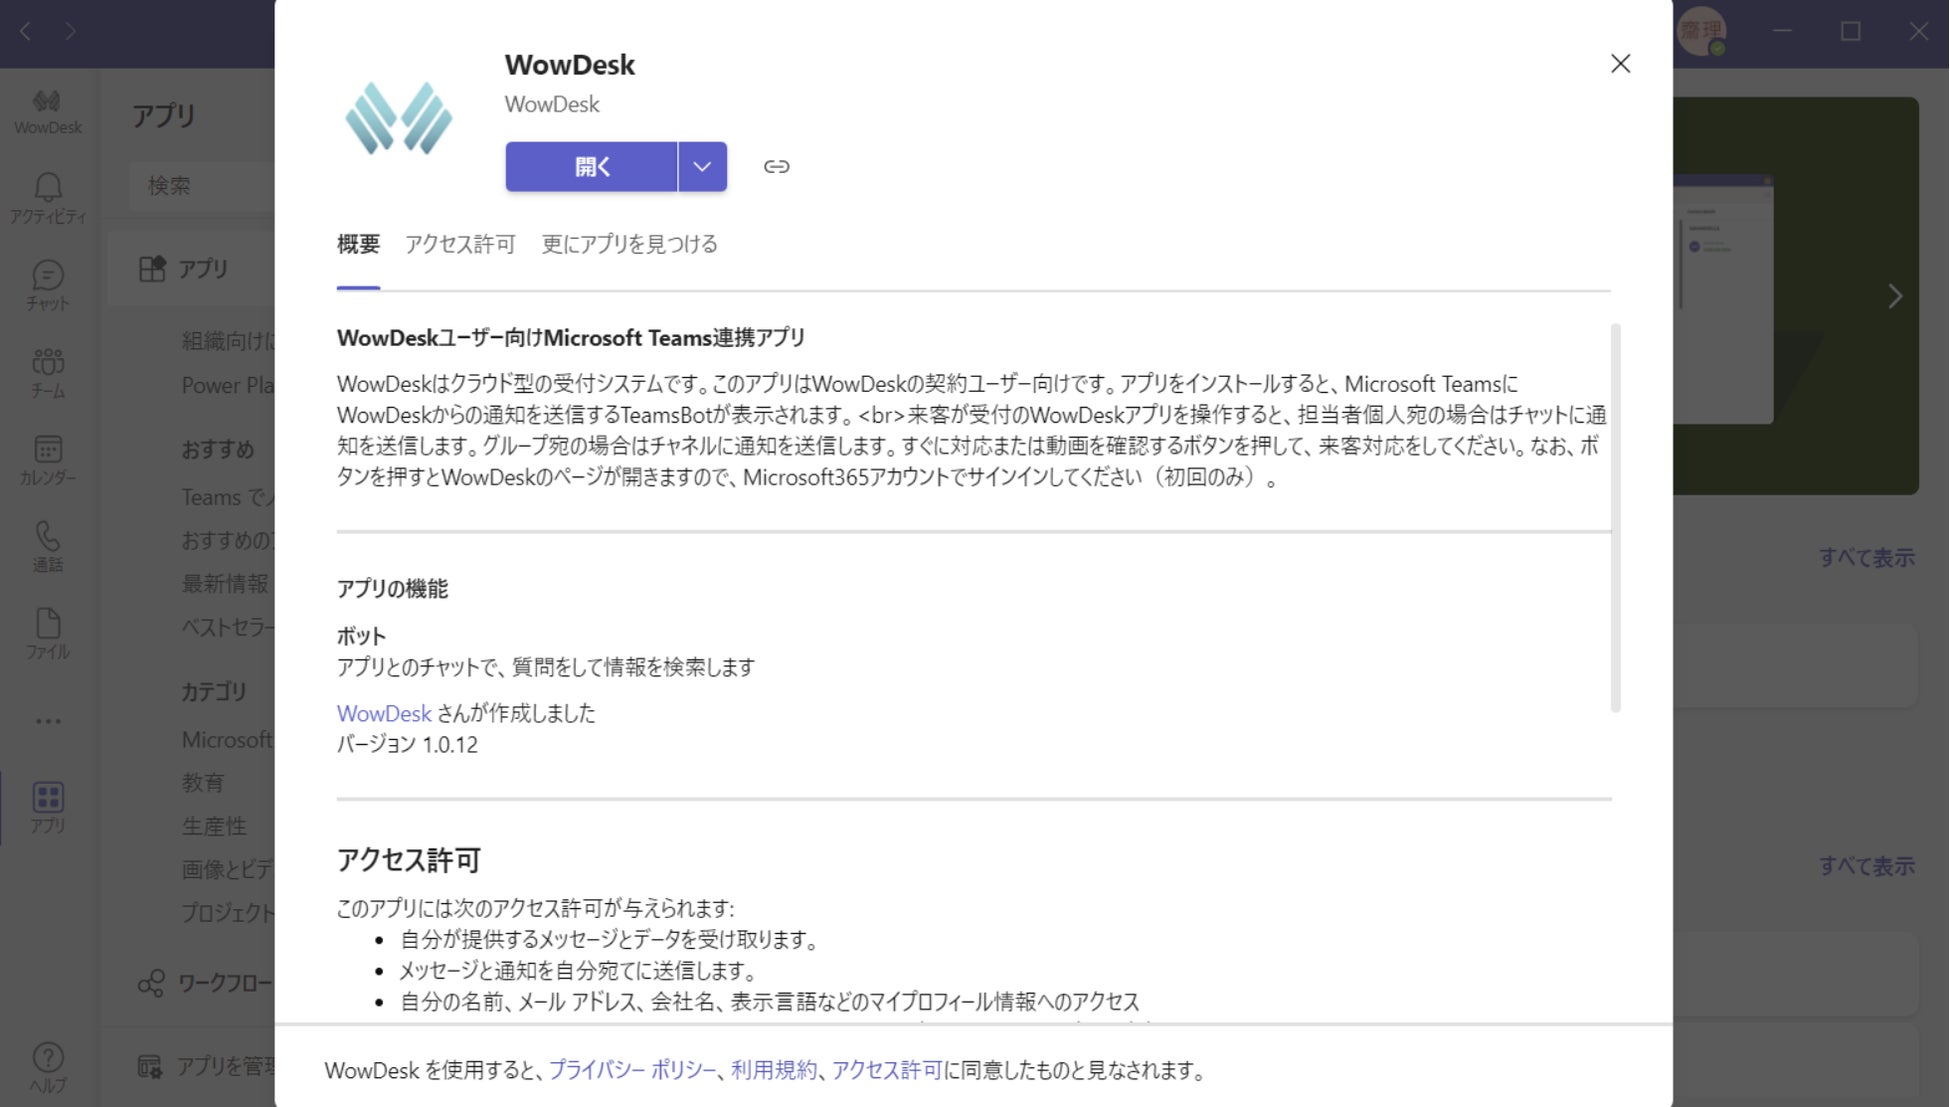
Task: Select the 最新情報 entry
Action: click(x=225, y=584)
